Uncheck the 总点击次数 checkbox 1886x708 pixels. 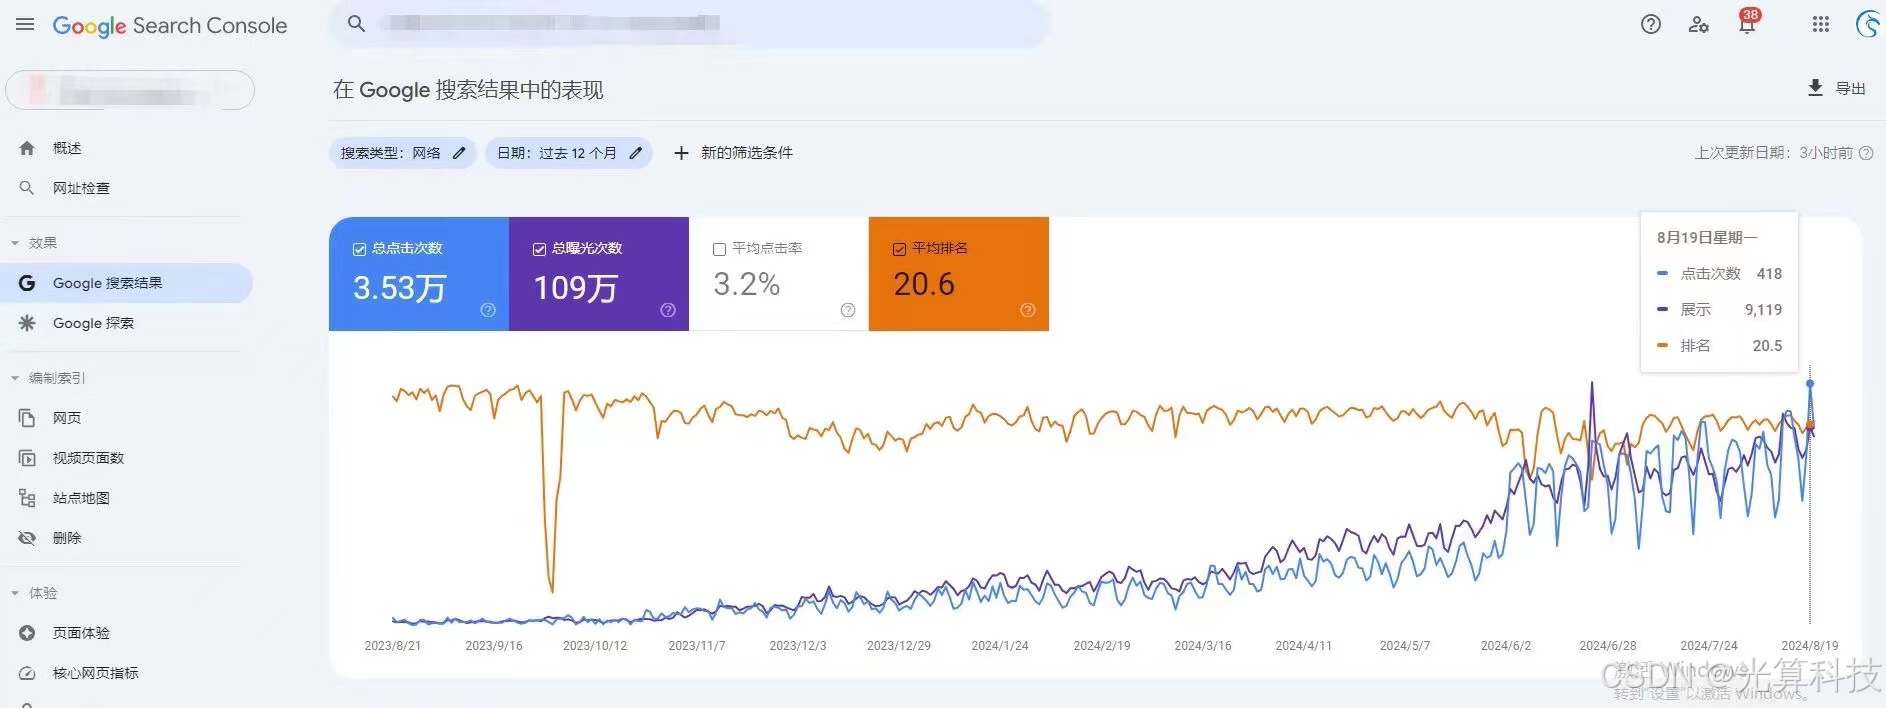pos(359,249)
